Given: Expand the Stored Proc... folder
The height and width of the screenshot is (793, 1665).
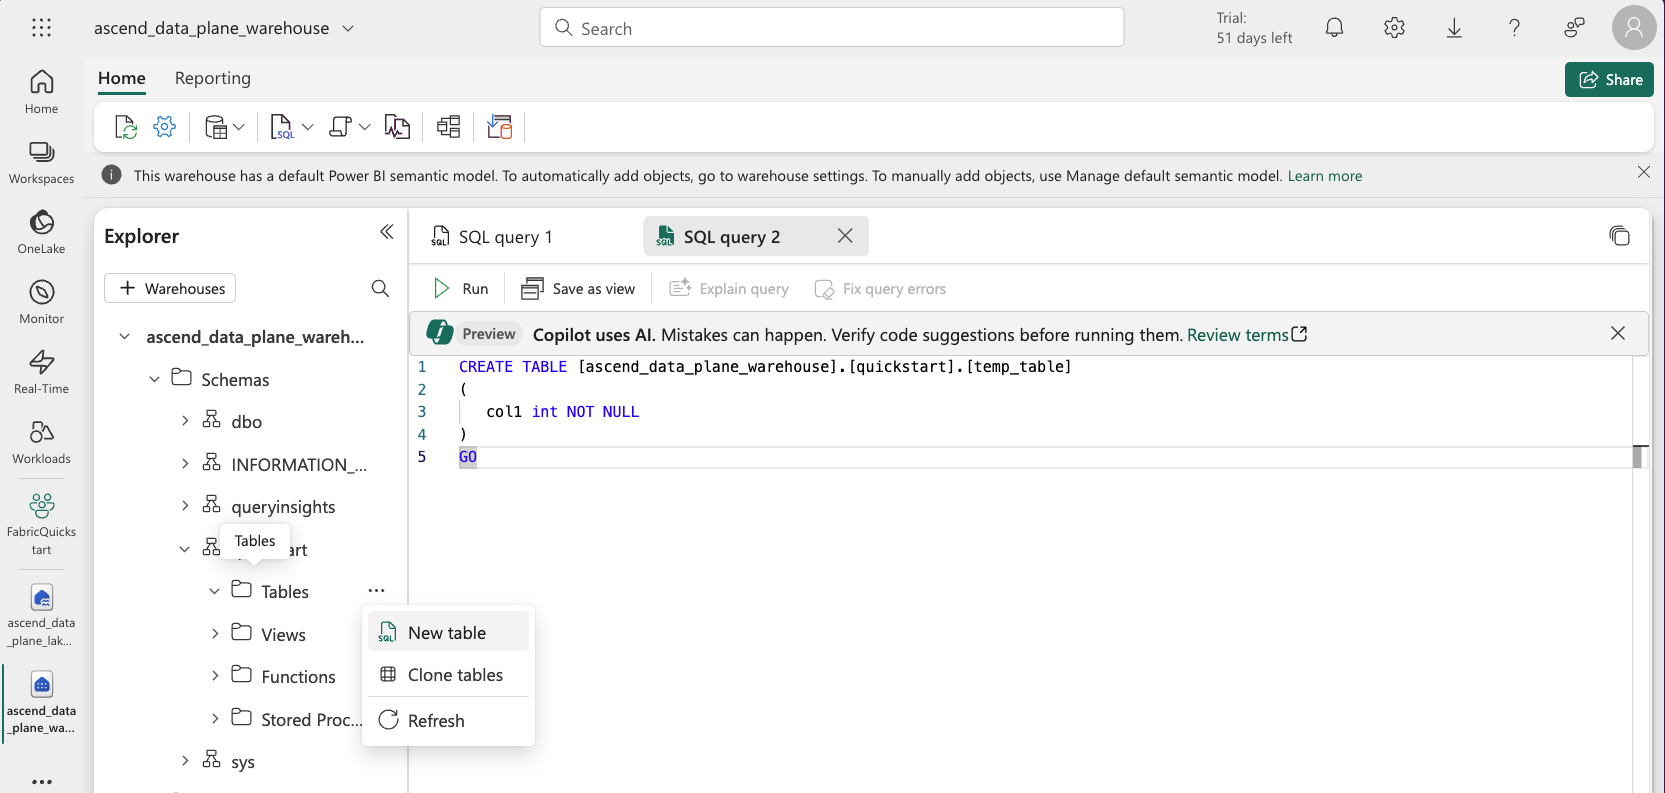Looking at the screenshot, I should pyautogui.click(x=215, y=719).
